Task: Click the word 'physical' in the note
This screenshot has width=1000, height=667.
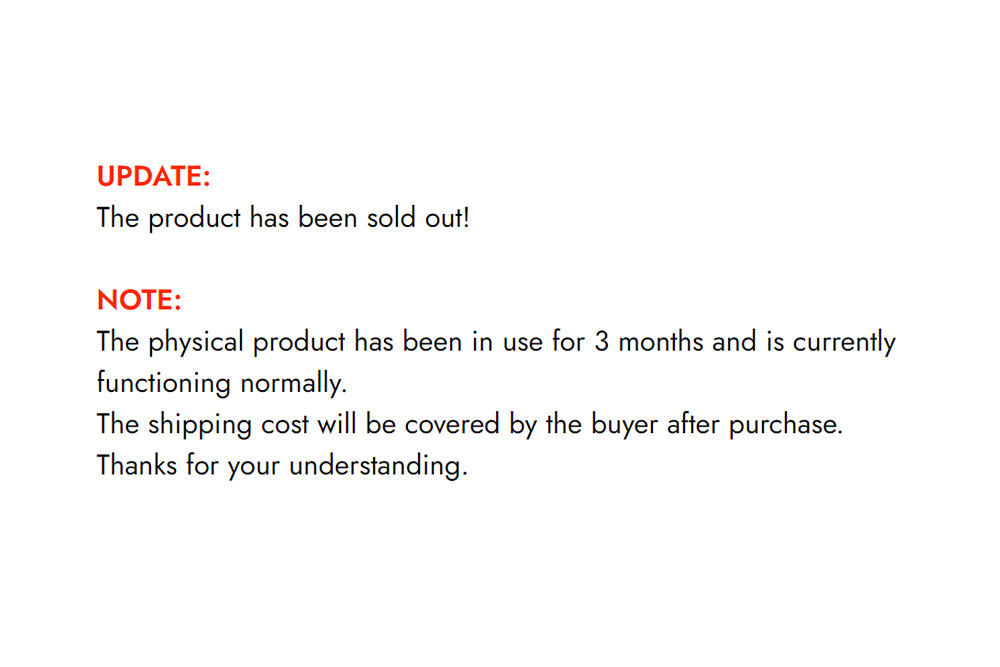Action: click(196, 342)
